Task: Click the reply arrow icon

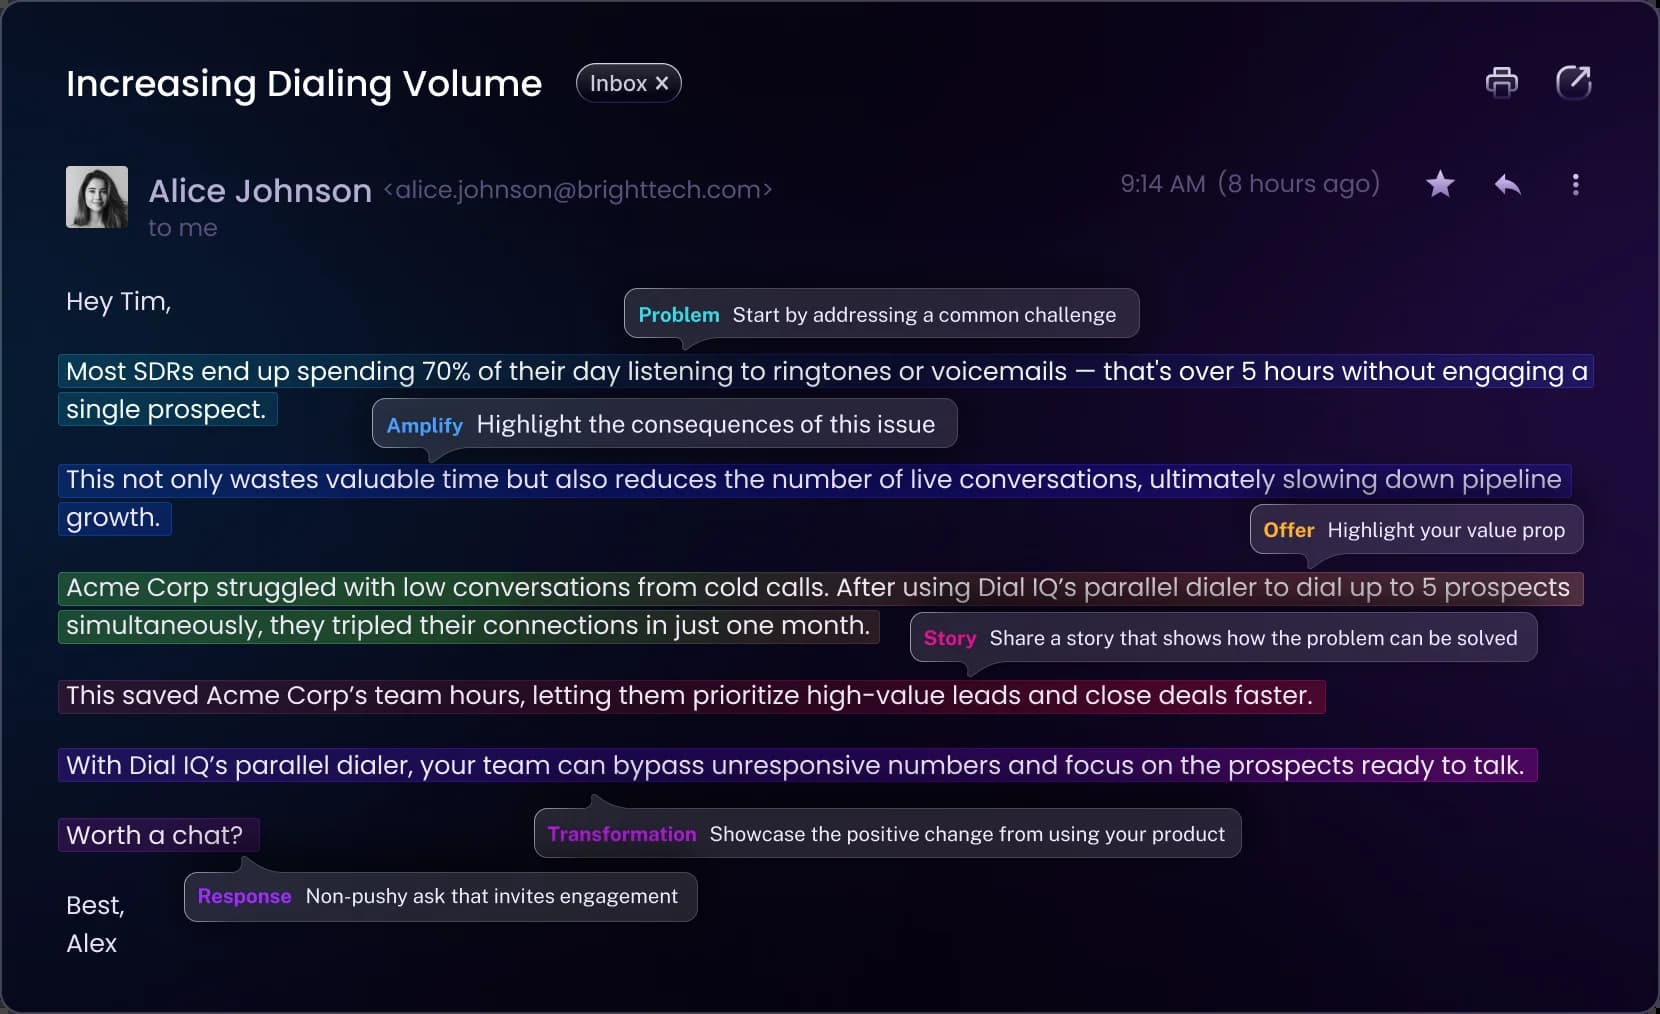Action: (1507, 184)
